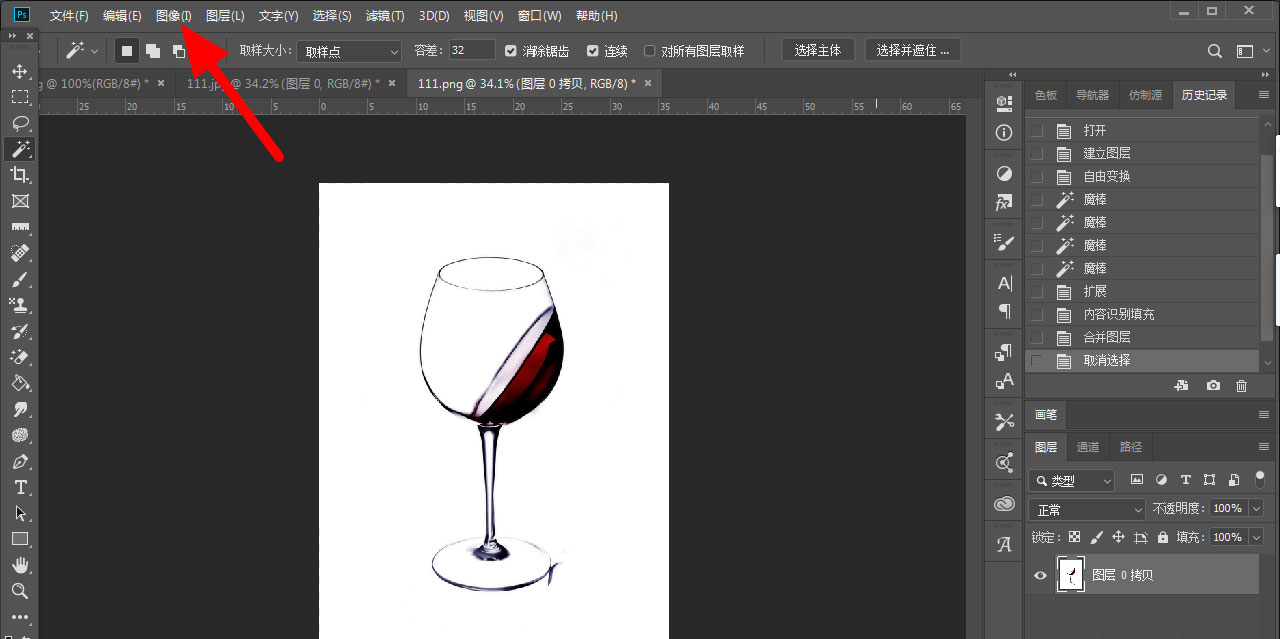Select the Pen tool
Image resolution: width=1280 pixels, height=639 pixels.
point(20,461)
